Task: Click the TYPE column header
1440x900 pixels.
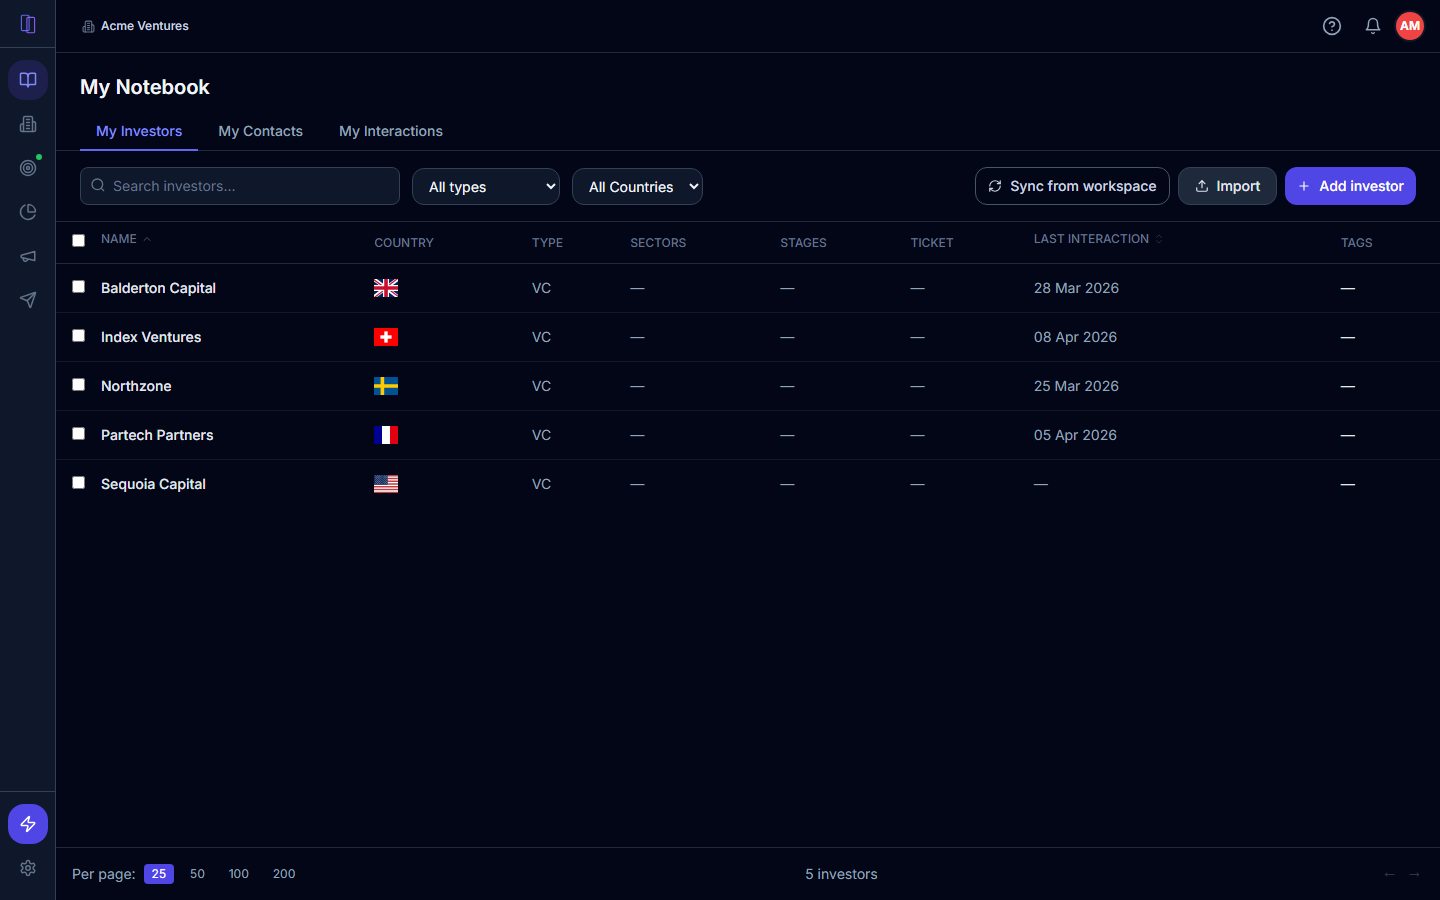Action: point(547,243)
